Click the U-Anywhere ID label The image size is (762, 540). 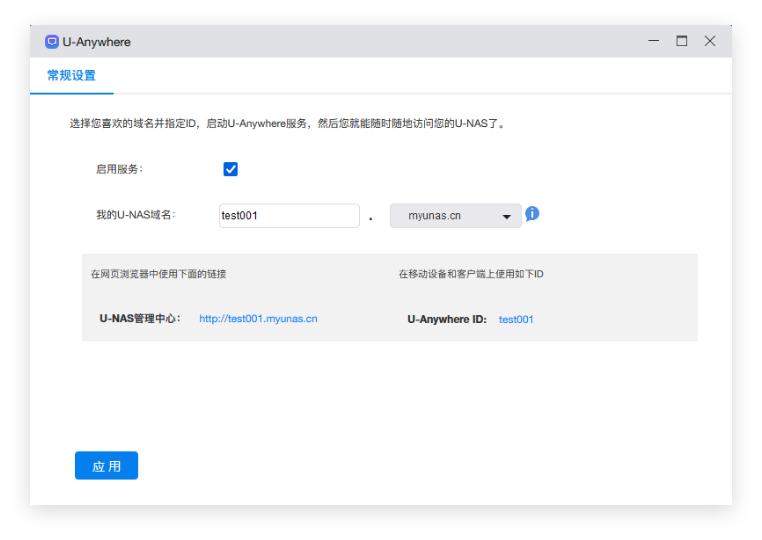(x=447, y=320)
